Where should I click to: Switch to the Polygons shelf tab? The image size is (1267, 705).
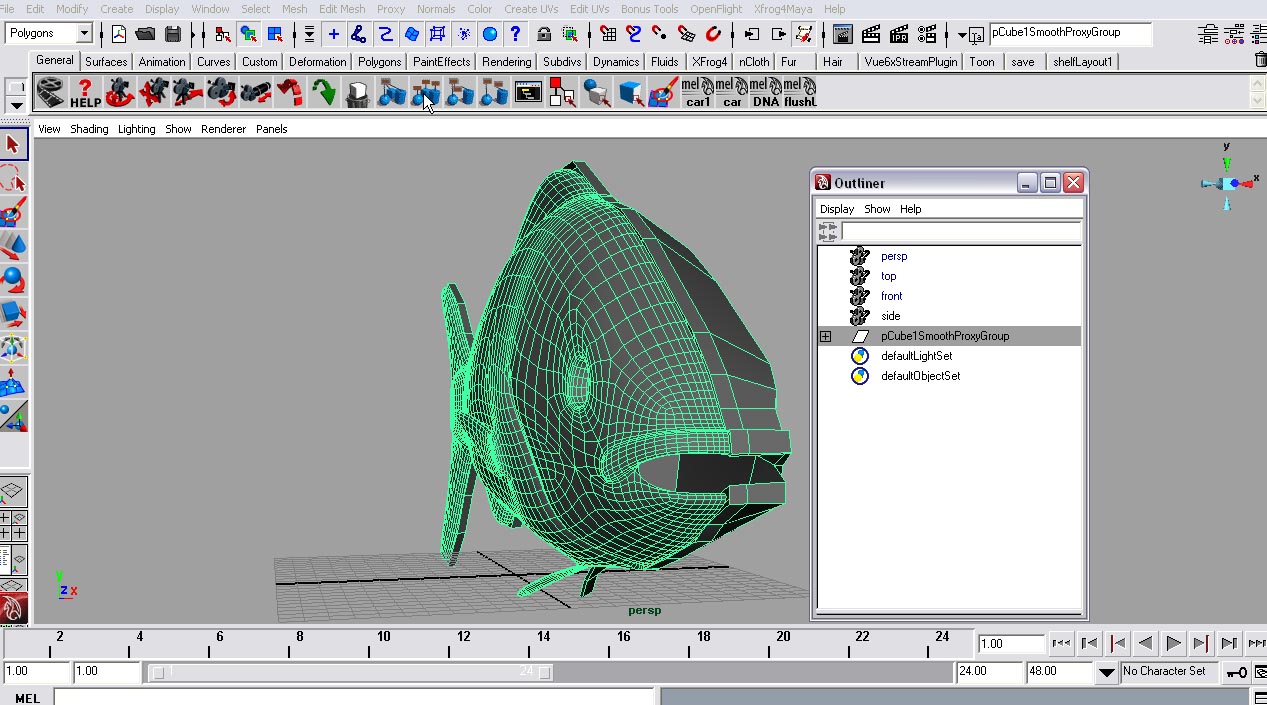(x=379, y=62)
